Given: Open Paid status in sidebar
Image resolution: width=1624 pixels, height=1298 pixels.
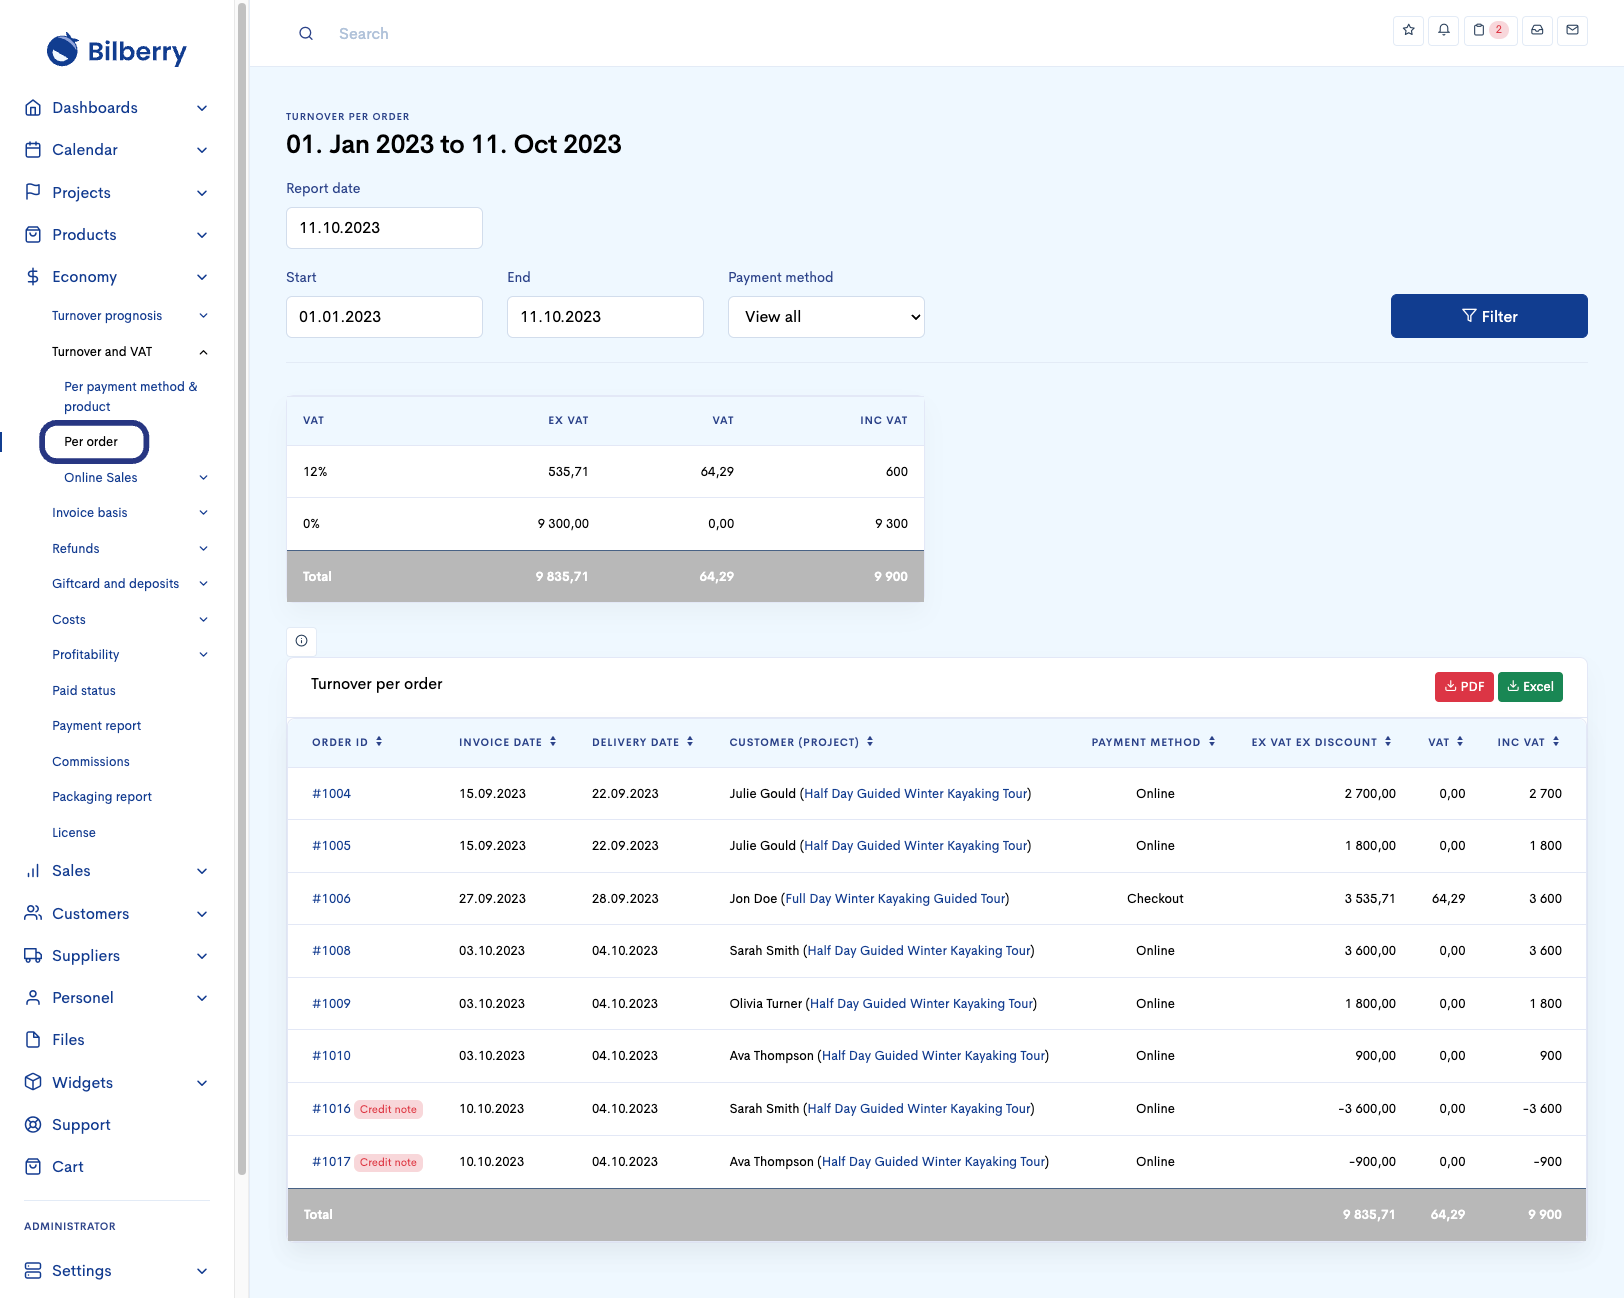Looking at the screenshot, I should coord(84,691).
